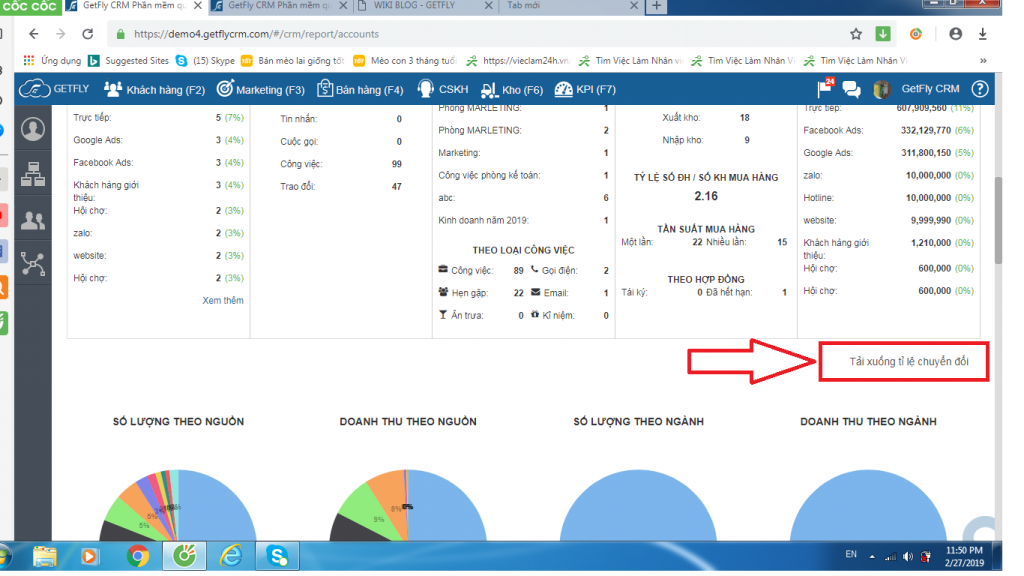Screen dimensions: 1024x576
Task: Open (15) Skype bookmark
Action: [205, 61]
